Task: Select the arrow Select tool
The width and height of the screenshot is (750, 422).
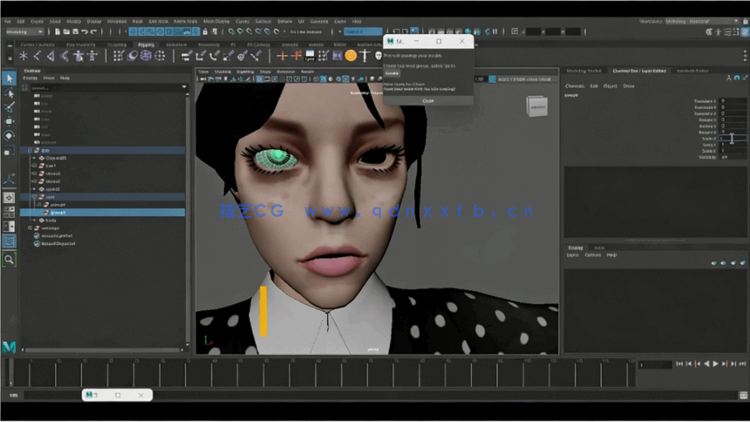Action: [9, 78]
